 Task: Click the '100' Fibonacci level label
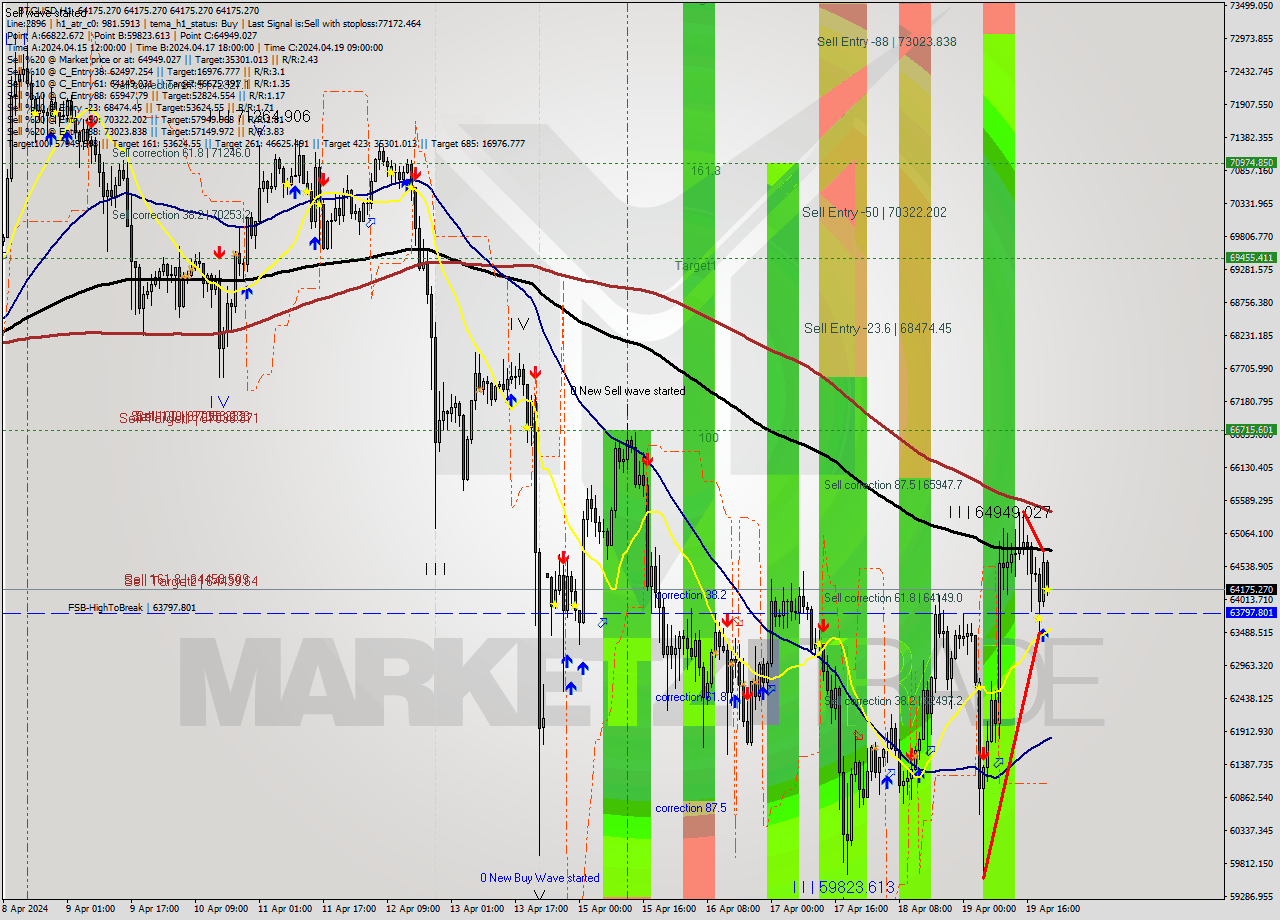709,438
